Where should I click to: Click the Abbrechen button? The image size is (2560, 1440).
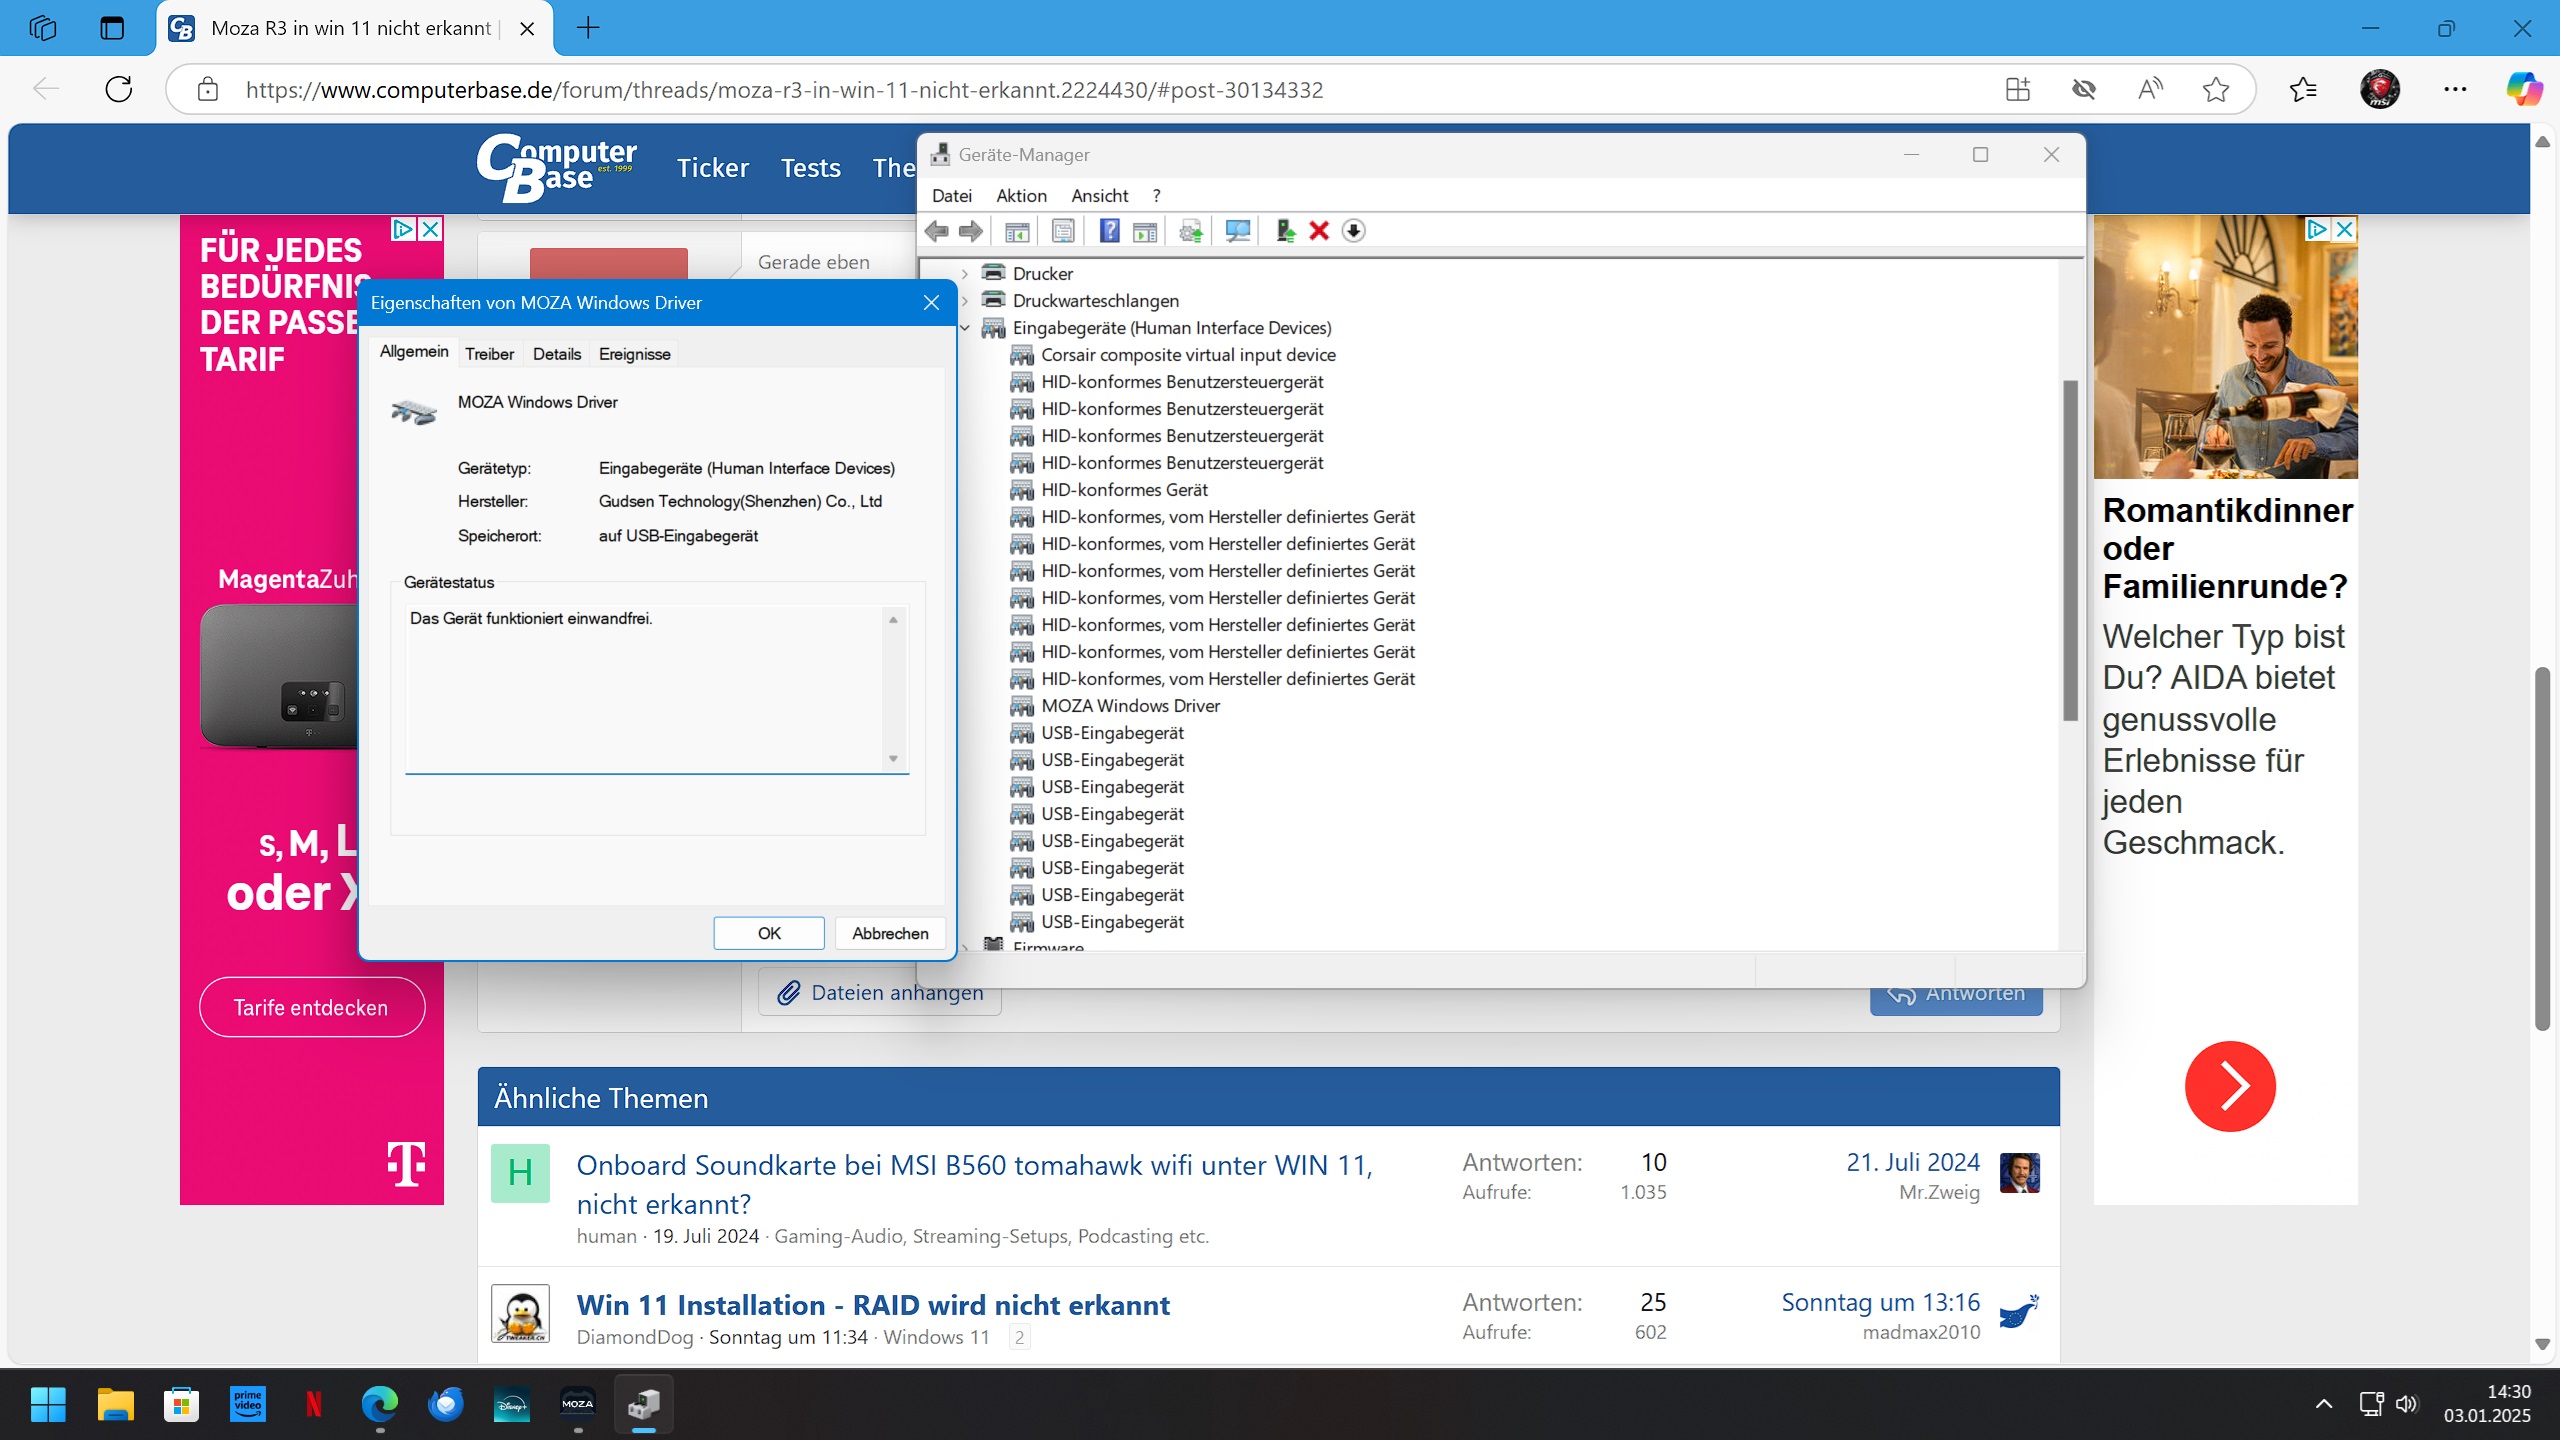point(890,933)
